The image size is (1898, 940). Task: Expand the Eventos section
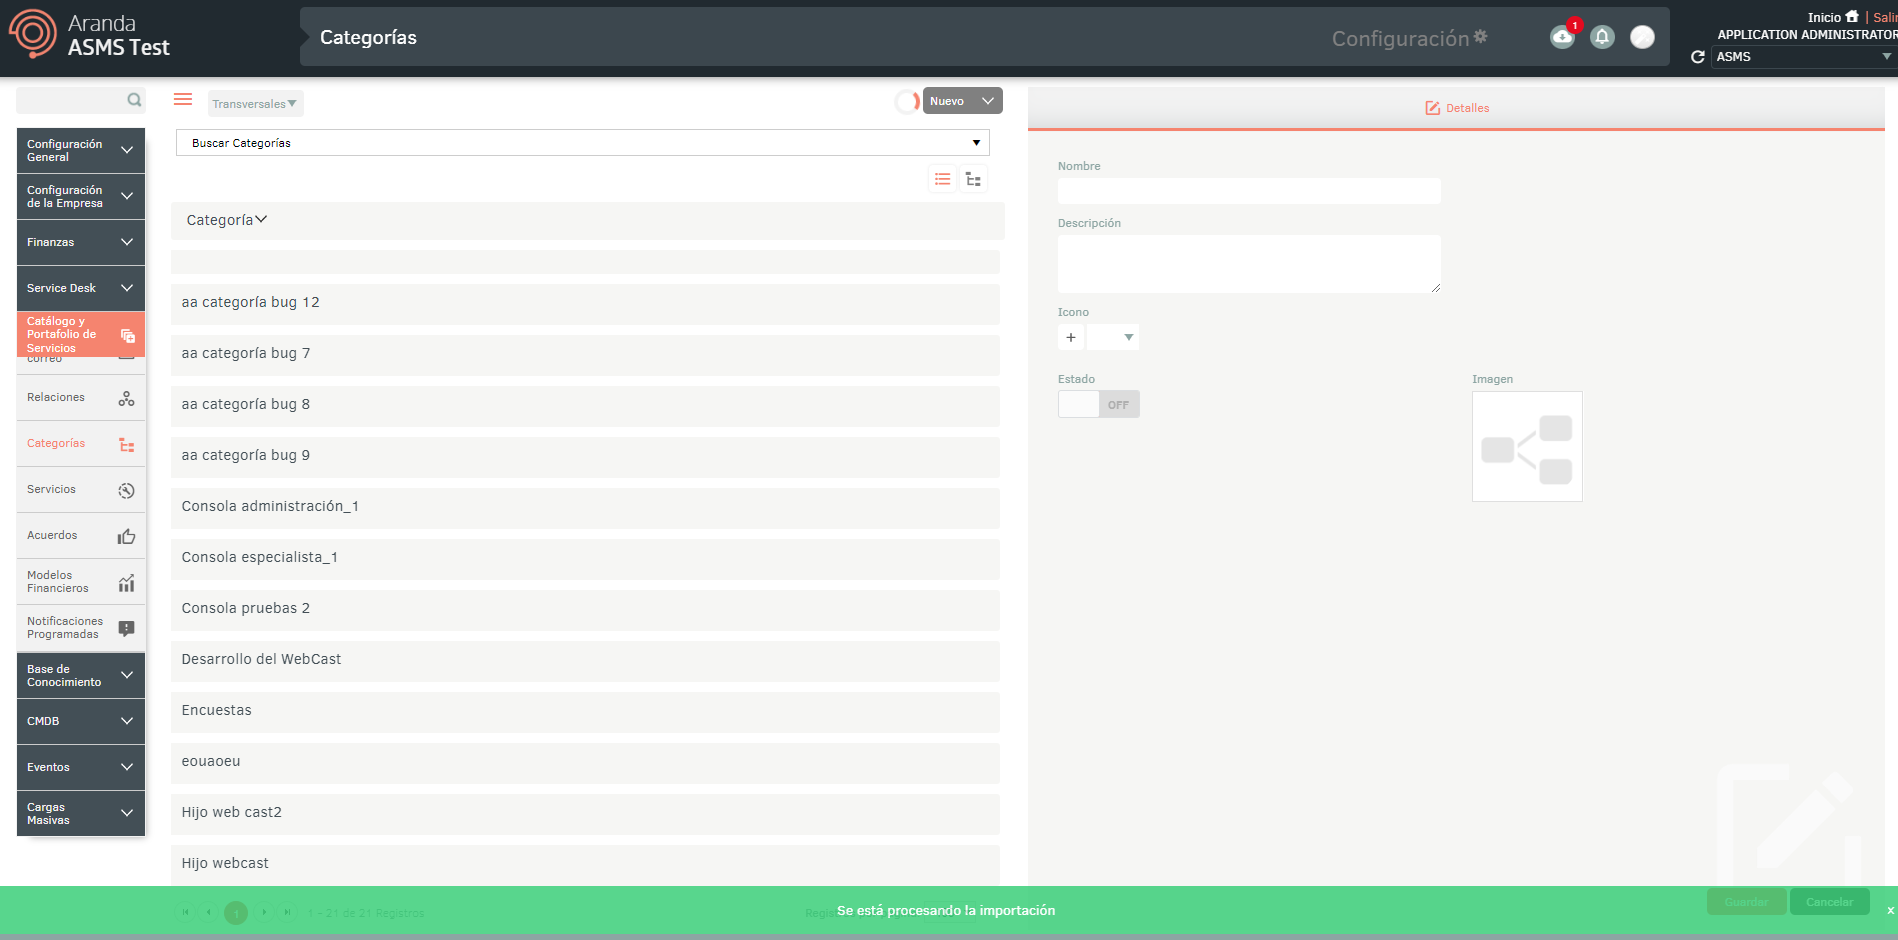click(x=81, y=767)
